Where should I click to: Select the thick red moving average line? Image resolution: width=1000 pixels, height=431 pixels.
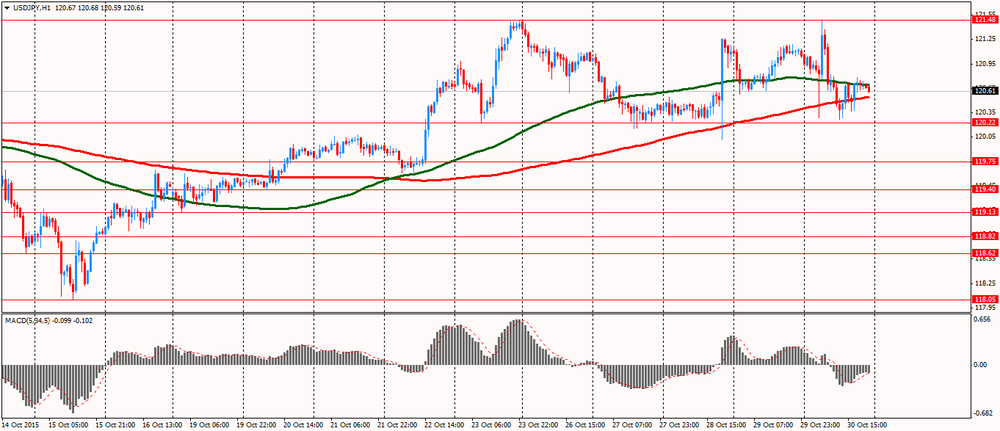[x=523, y=170]
